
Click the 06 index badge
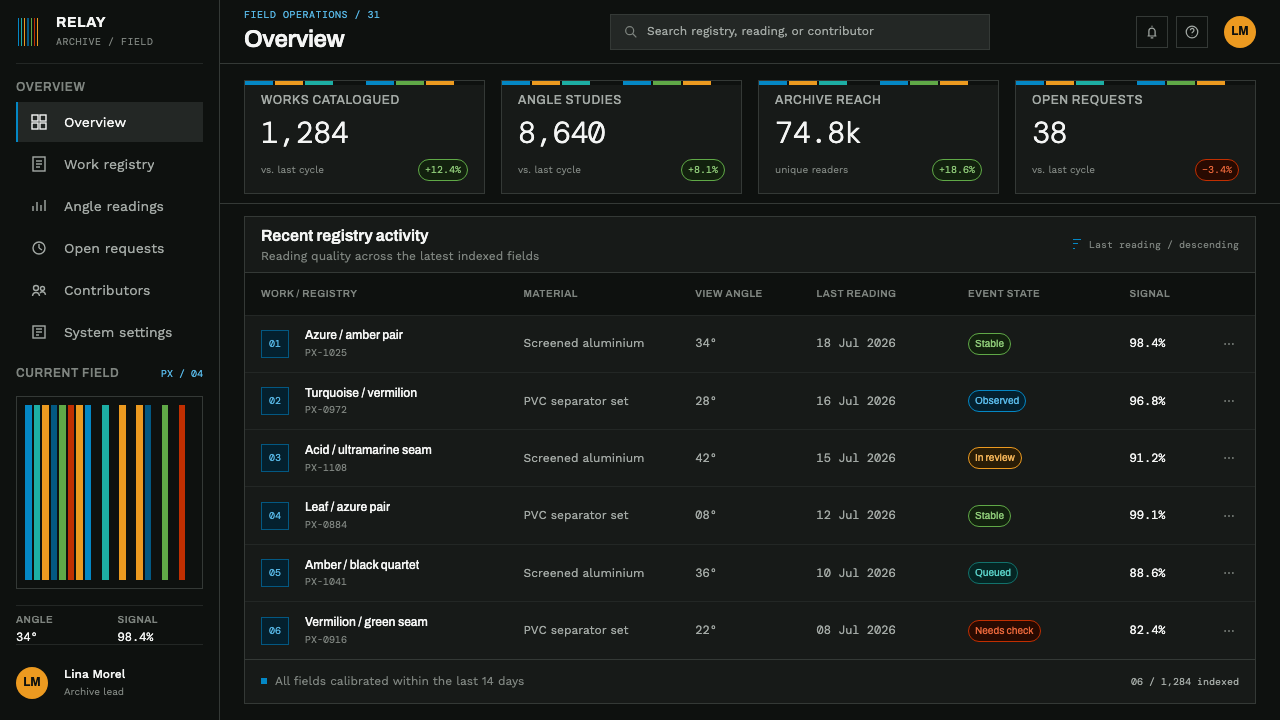pos(275,631)
